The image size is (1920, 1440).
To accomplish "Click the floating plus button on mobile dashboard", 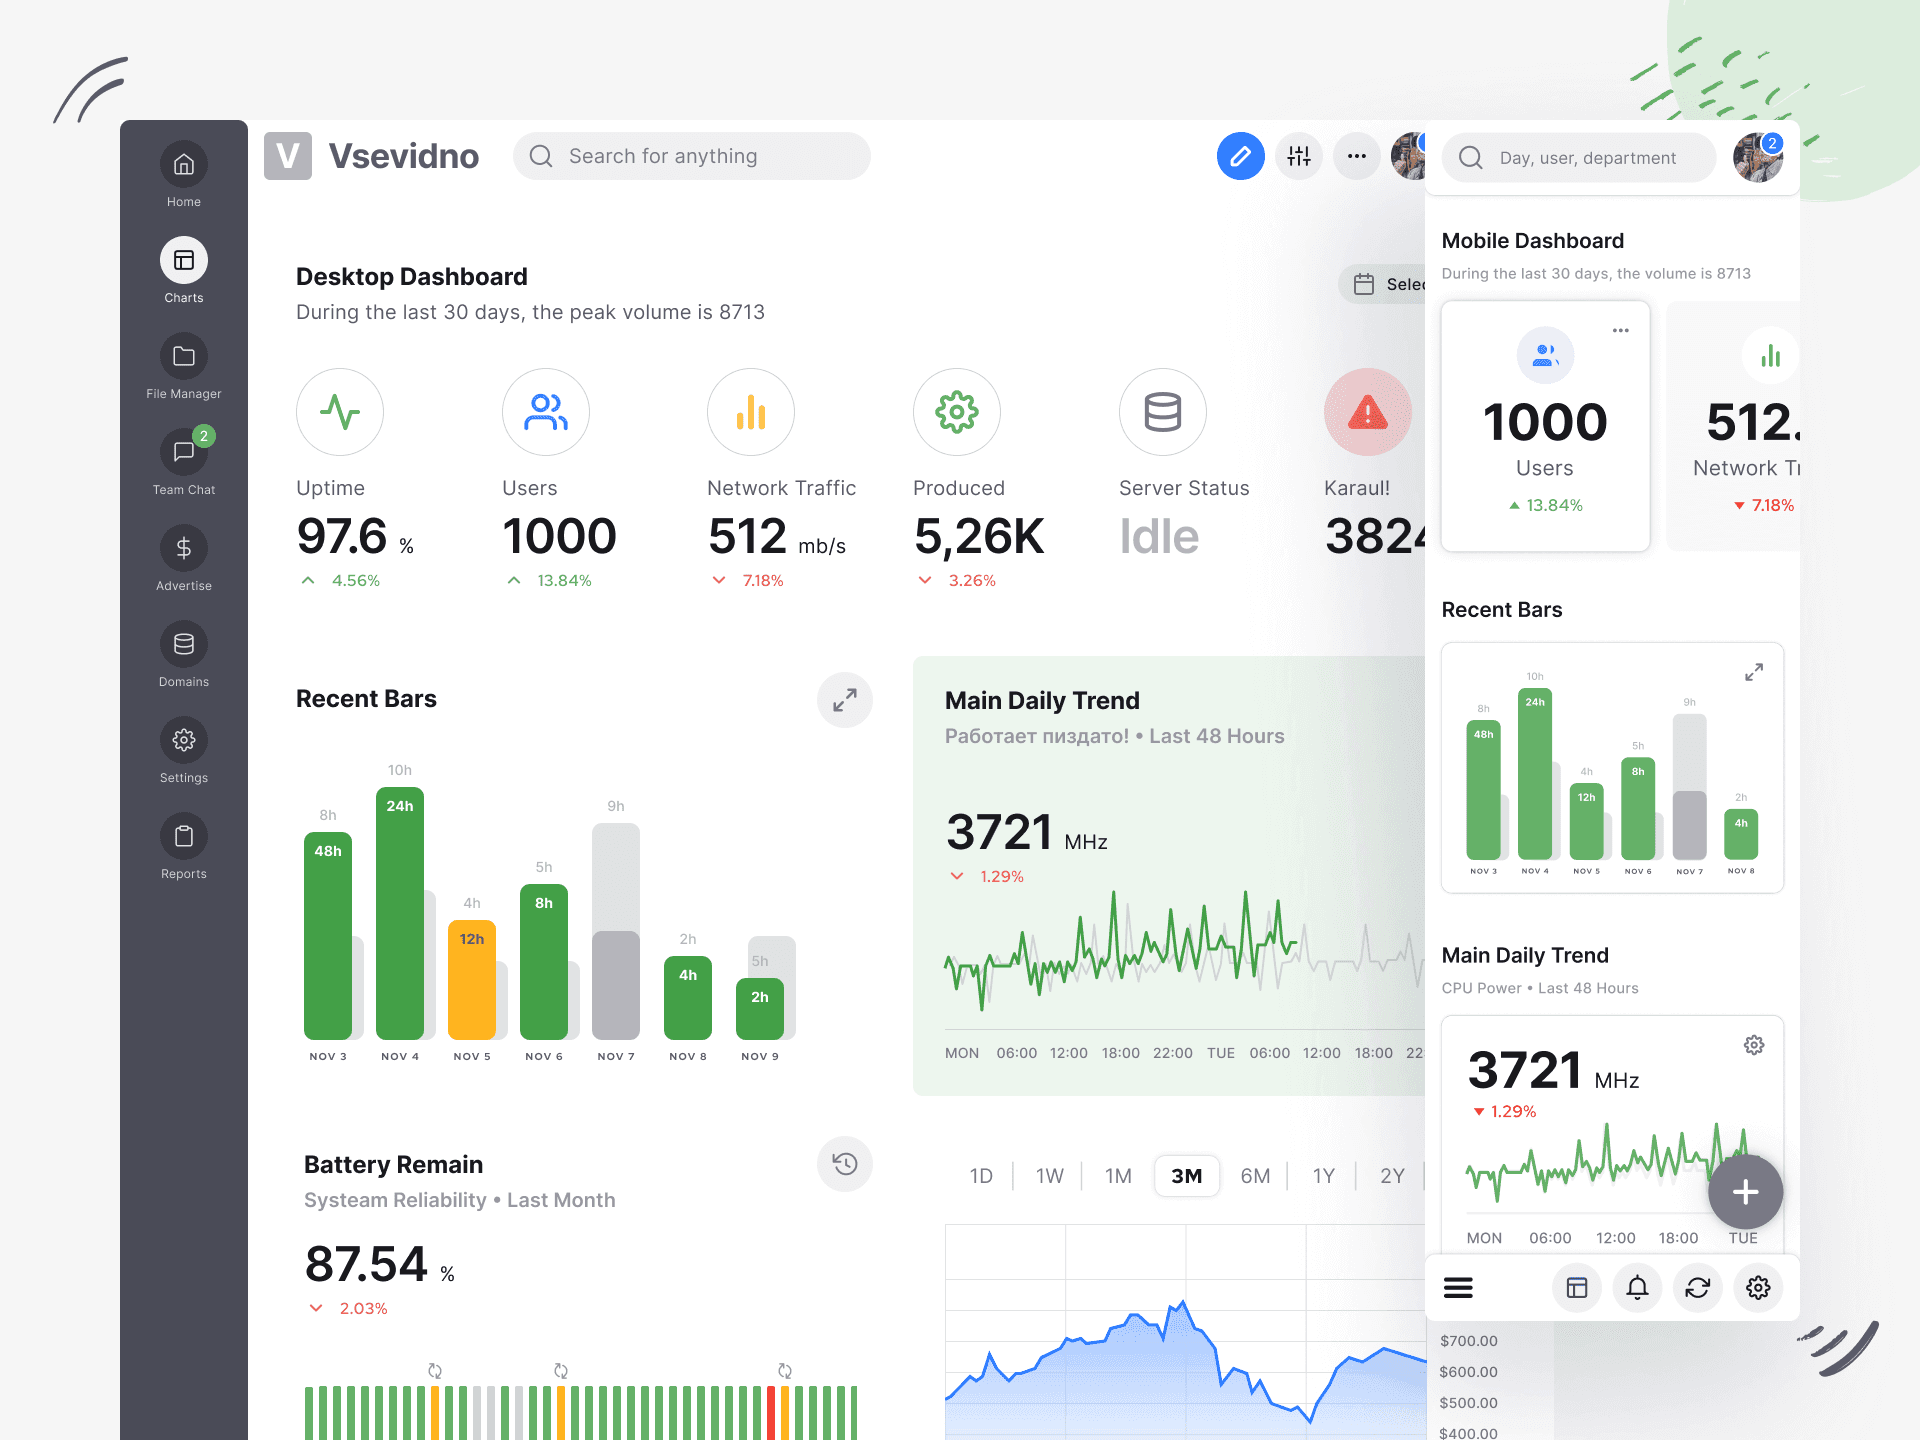I will tap(1745, 1191).
